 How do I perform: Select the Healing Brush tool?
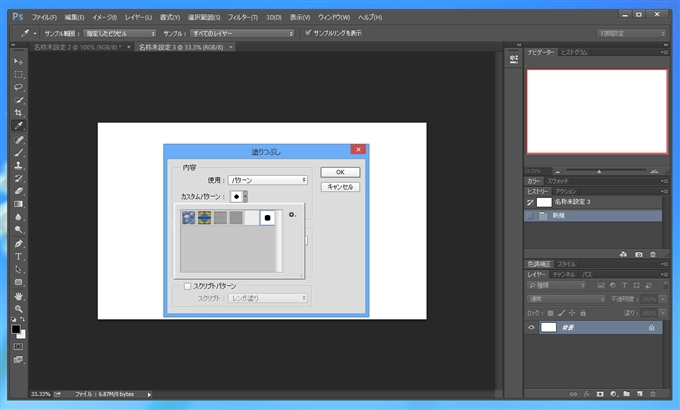click(x=18, y=140)
